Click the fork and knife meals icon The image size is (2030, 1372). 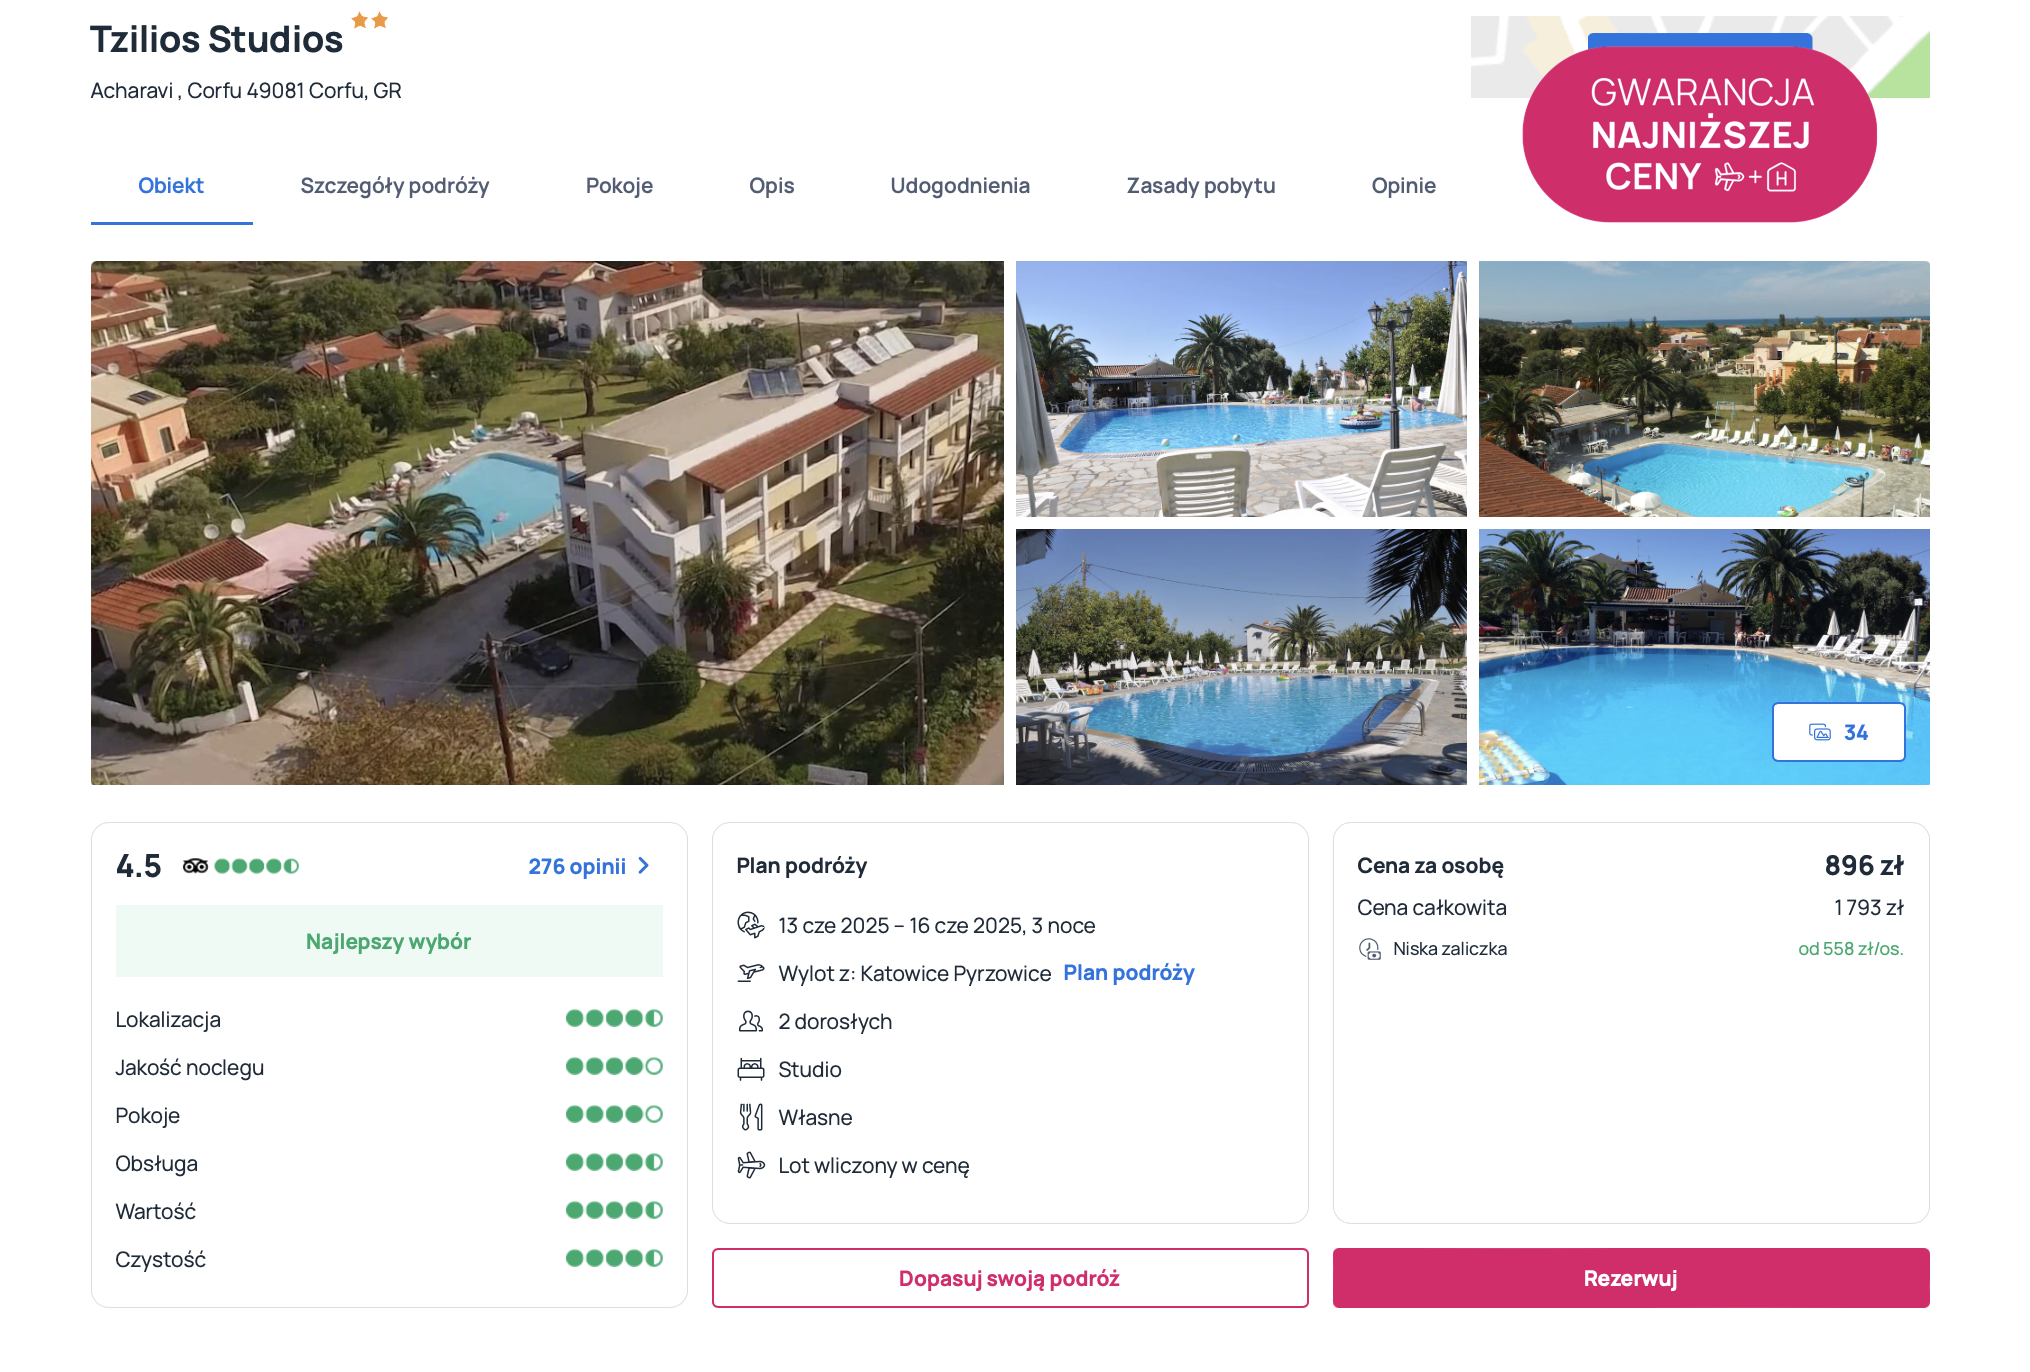coord(750,1117)
